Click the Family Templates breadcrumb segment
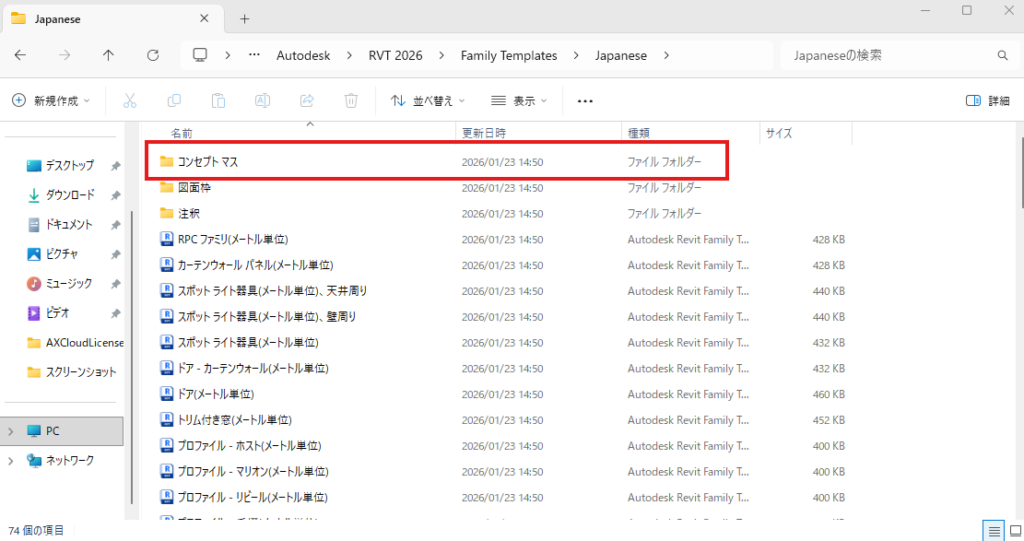The height and width of the screenshot is (541, 1024). coord(508,56)
